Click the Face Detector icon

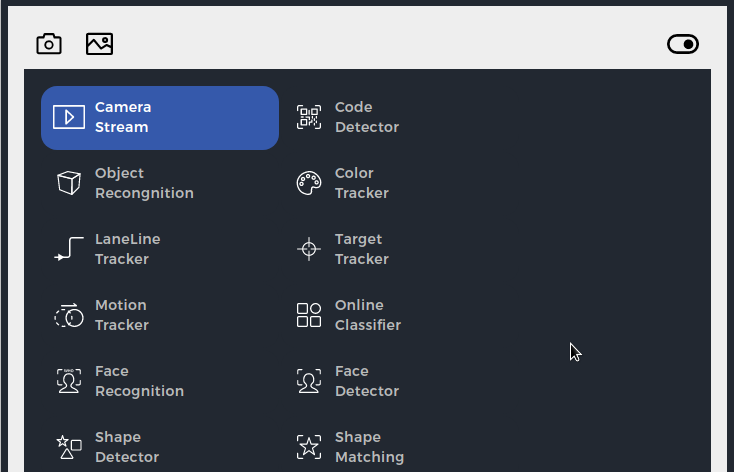309,381
